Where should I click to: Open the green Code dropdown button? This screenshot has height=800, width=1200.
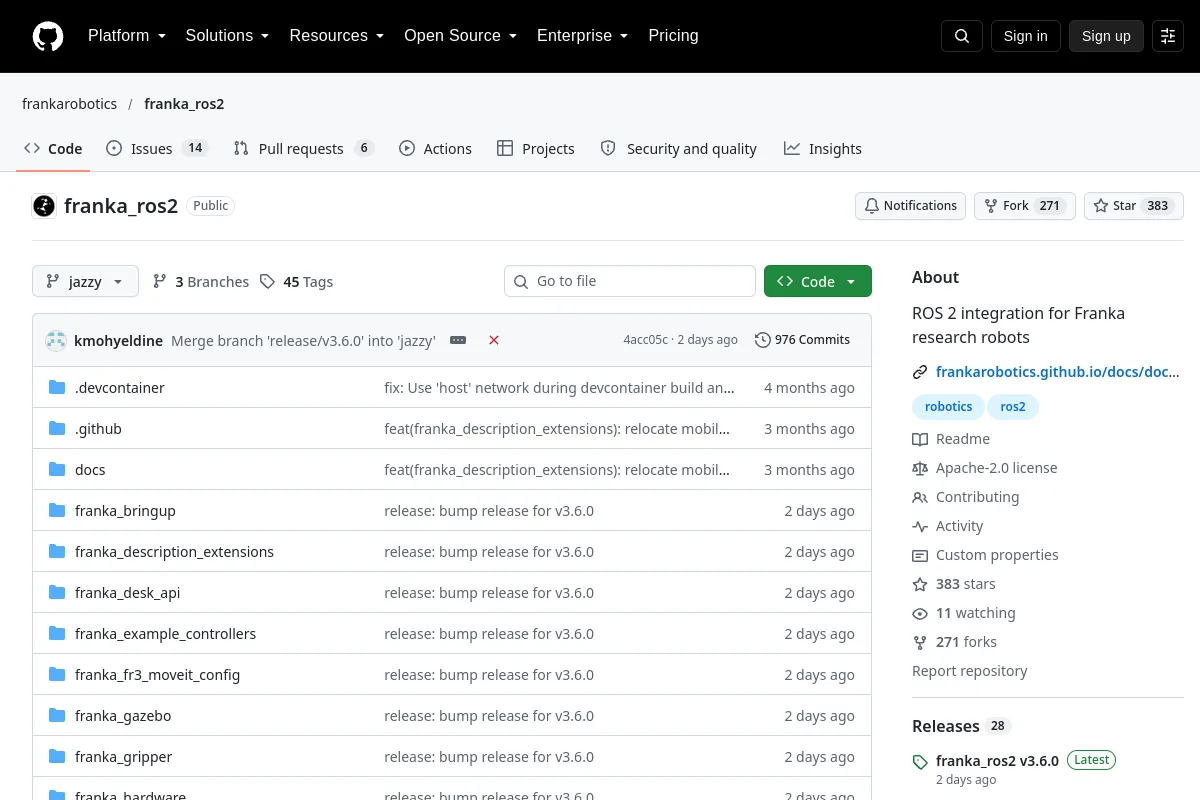click(x=818, y=282)
